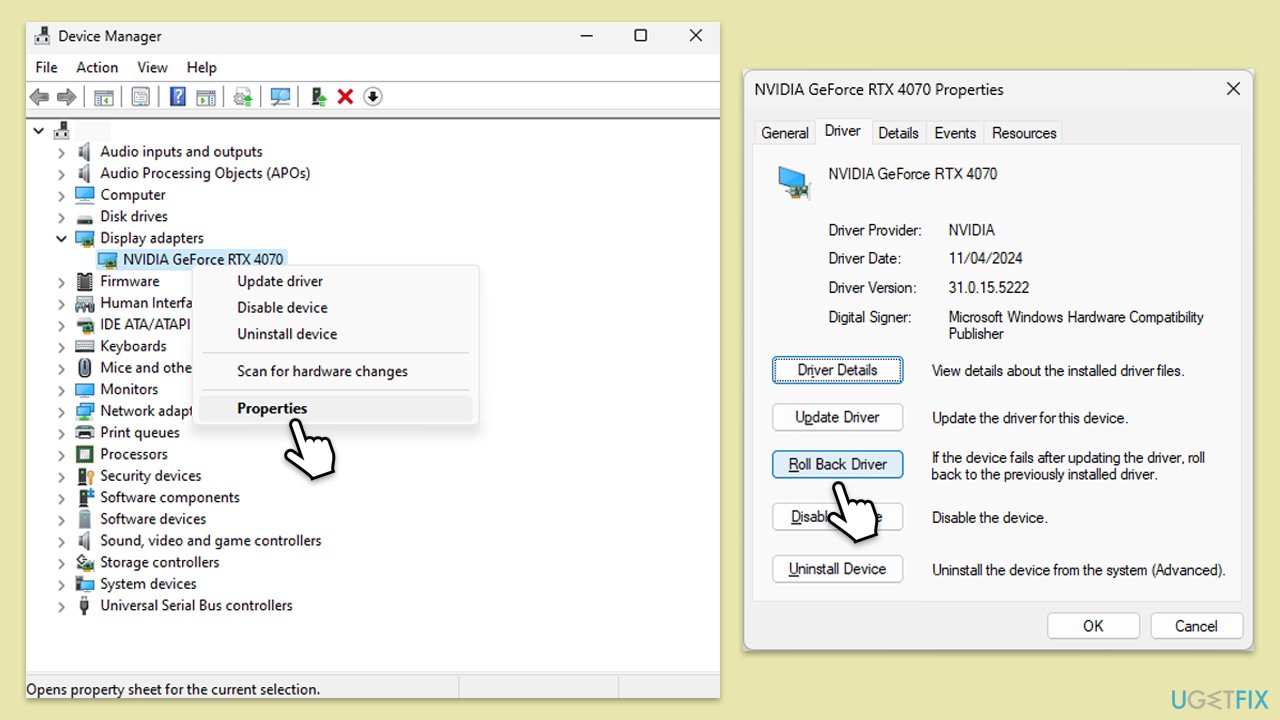
Task: Click the Security devices icon
Action: coord(85,476)
